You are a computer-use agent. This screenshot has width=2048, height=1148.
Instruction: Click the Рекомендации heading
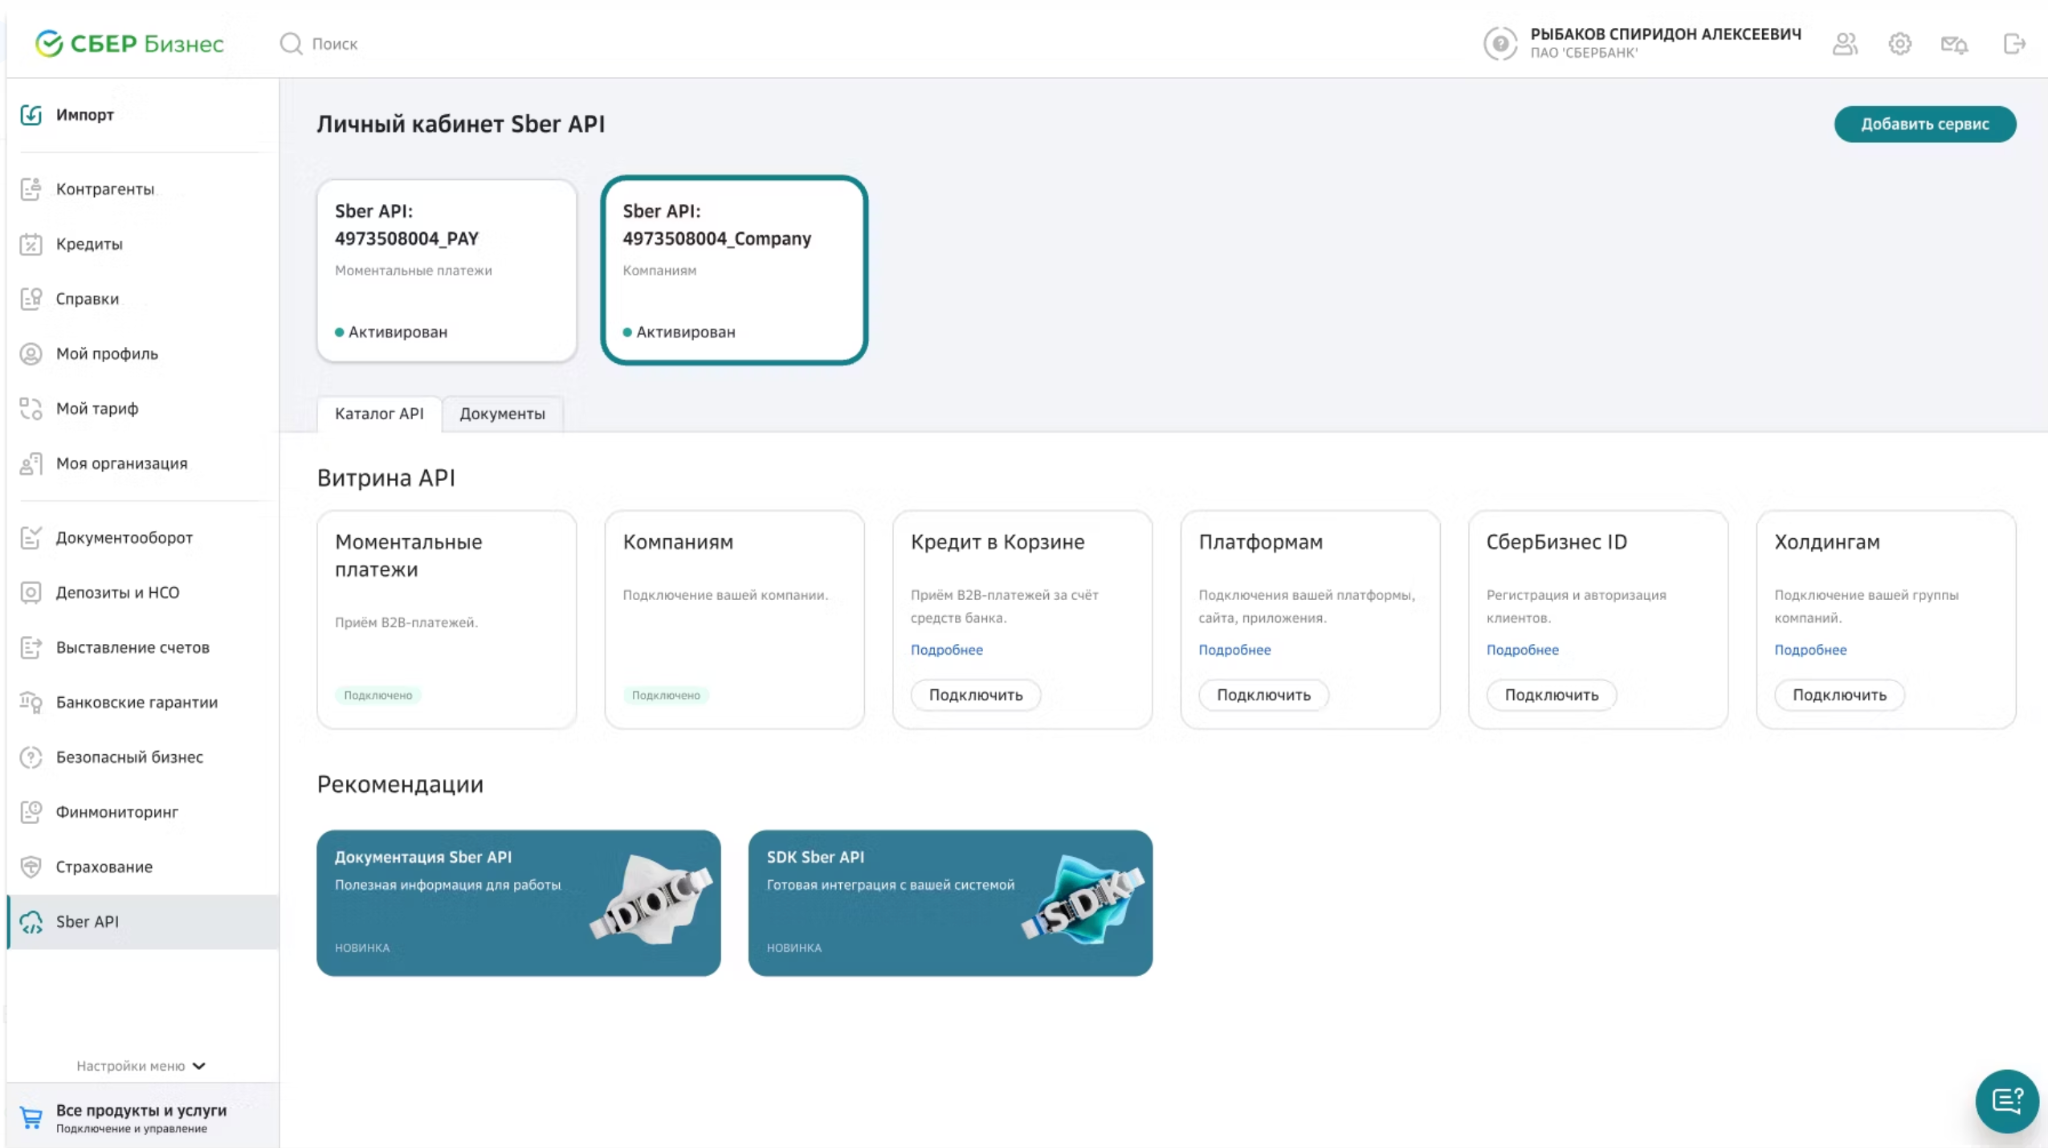(400, 785)
